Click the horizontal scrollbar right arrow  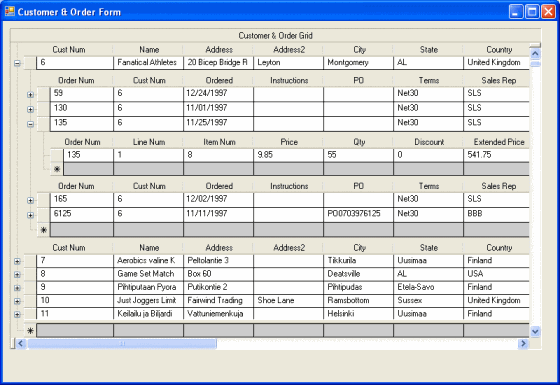tap(523, 344)
